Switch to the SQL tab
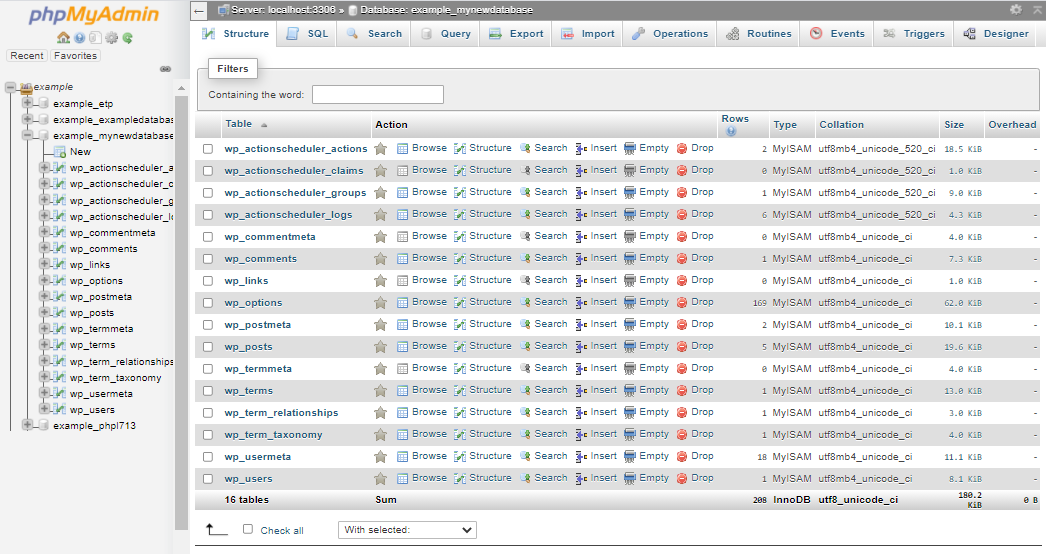Image resolution: width=1046 pixels, height=554 pixels. click(x=307, y=34)
